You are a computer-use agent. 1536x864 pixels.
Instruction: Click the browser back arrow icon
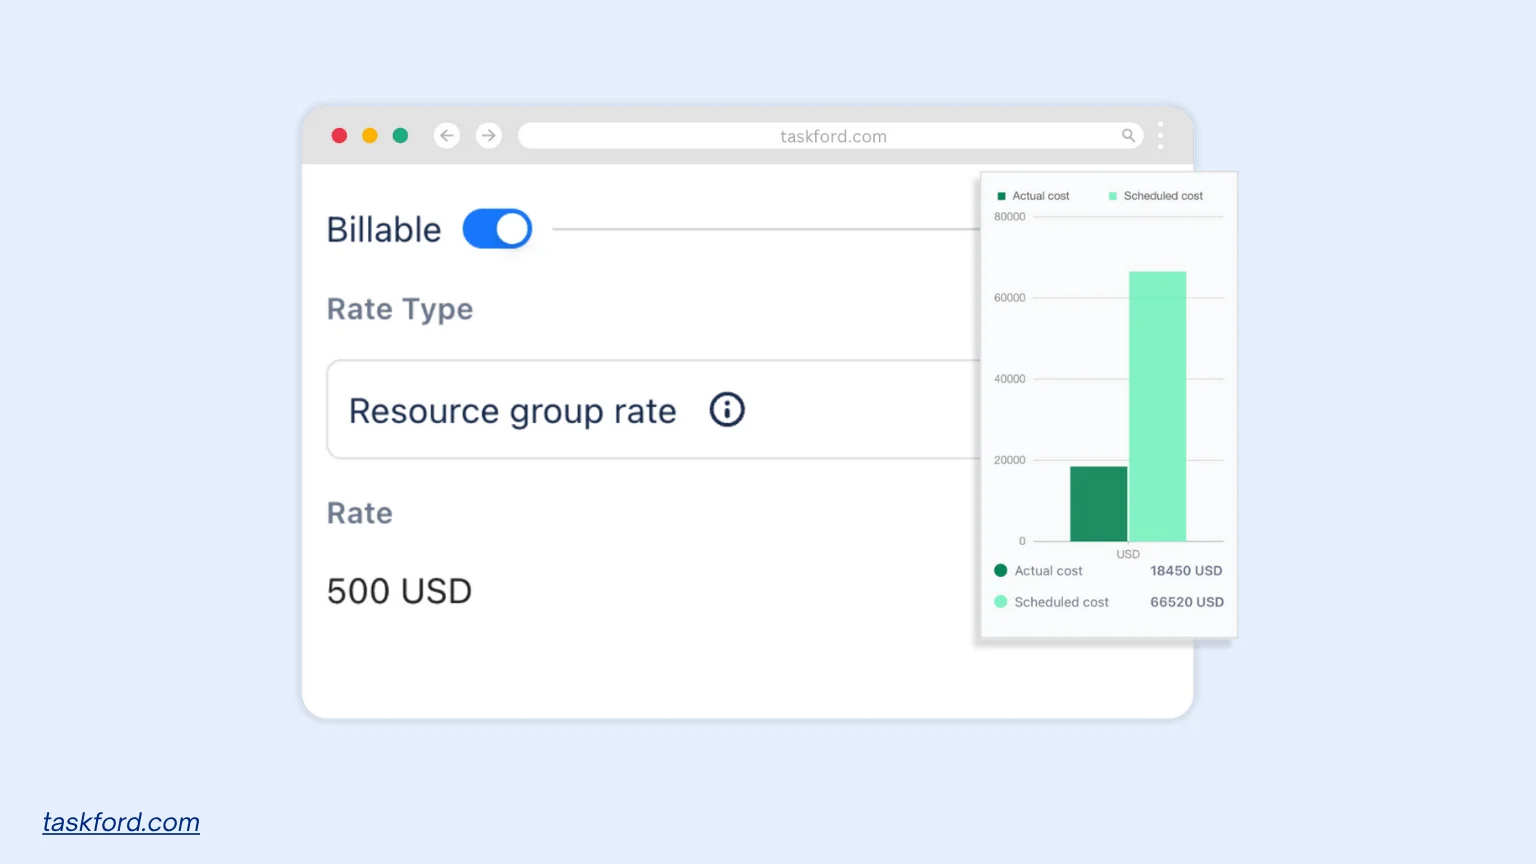click(446, 135)
